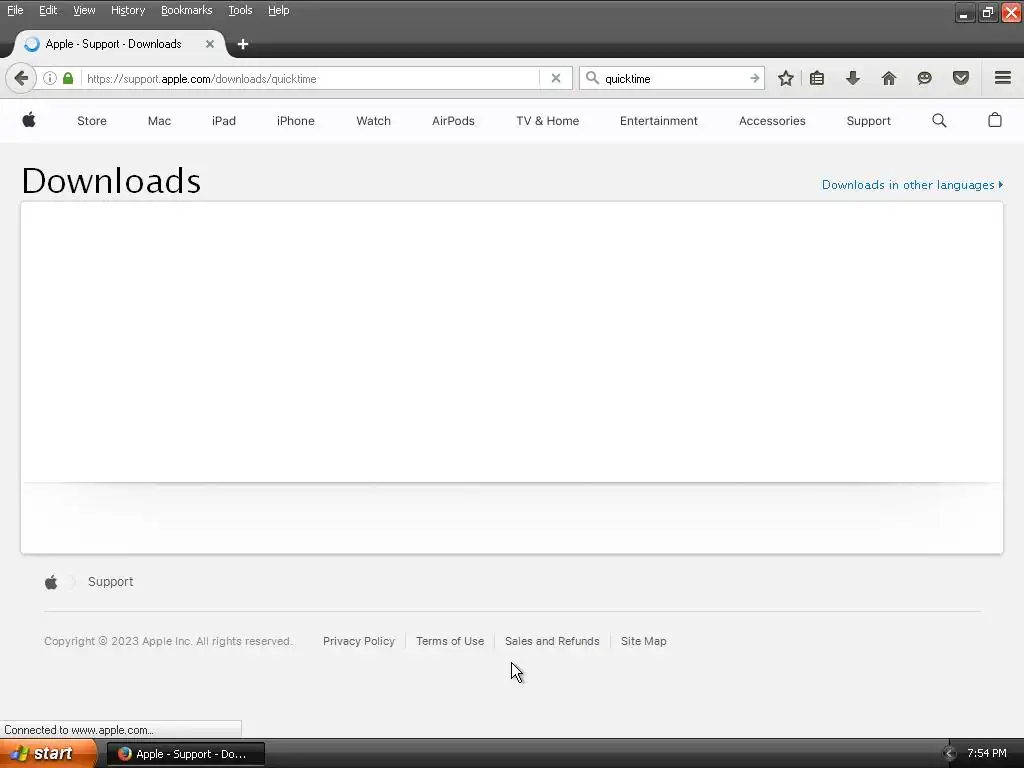The height and width of the screenshot is (768, 1024).
Task: Open Site Map link
Action: pos(644,641)
